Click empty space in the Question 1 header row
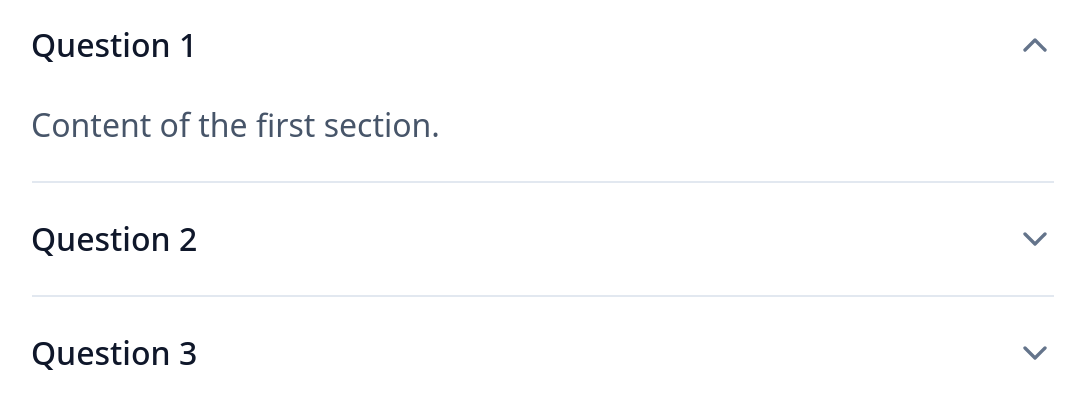This screenshot has height=402, width=1086. point(609,46)
